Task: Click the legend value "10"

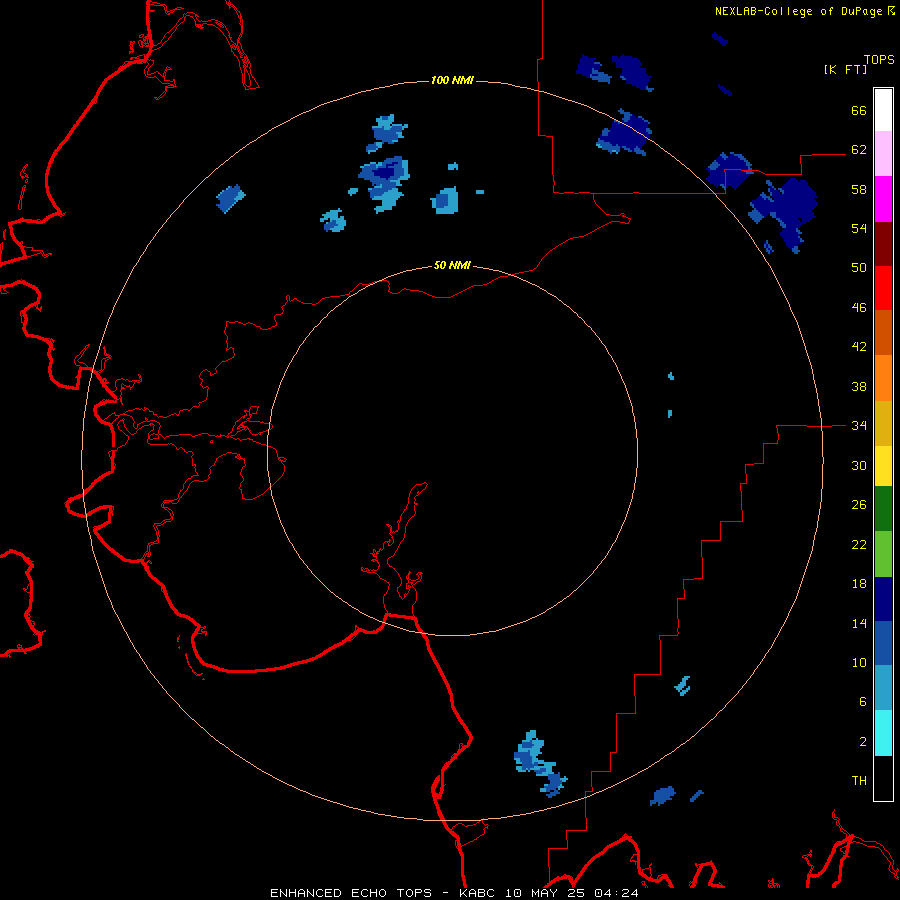Action: point(859,663)
